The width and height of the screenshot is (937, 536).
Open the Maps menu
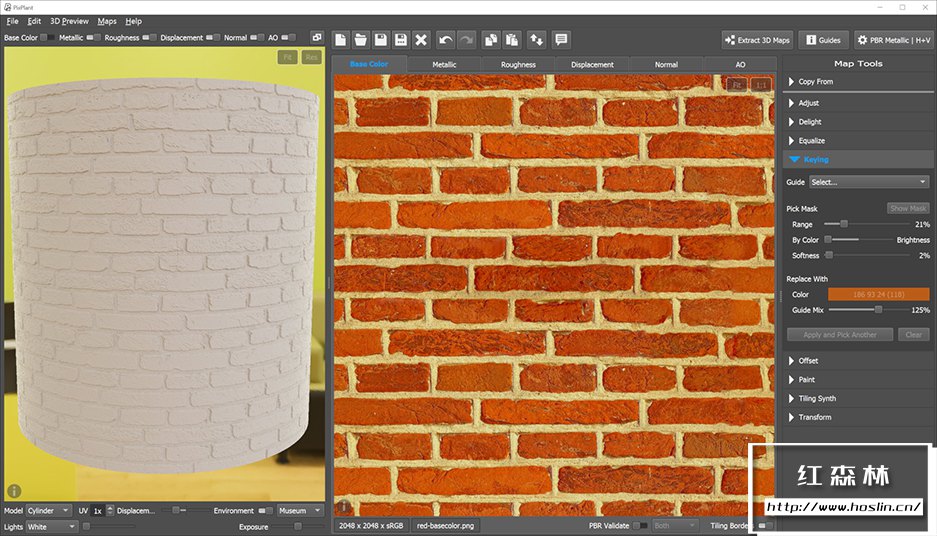coord(107,21)
